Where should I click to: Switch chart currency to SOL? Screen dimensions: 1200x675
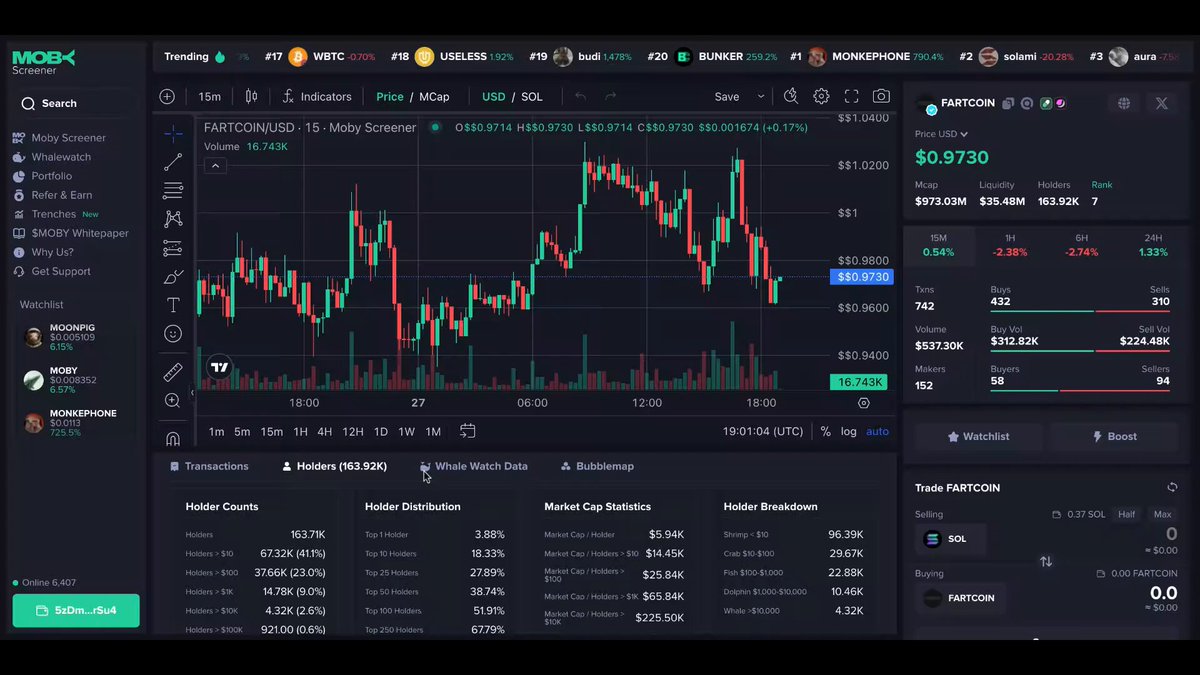(532, 97)
